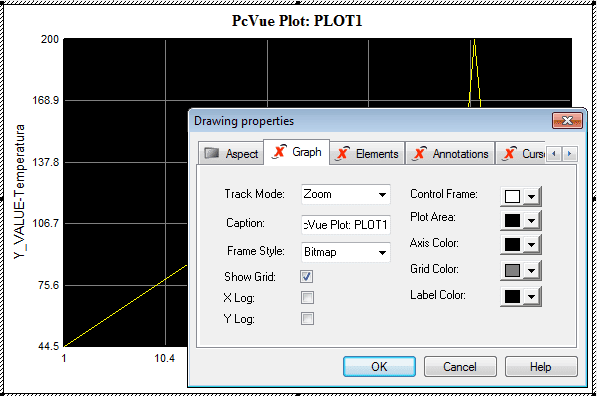597x396 pixels.
Task: Click the 168.9 Y-axis value
Action: click(45, 101)
